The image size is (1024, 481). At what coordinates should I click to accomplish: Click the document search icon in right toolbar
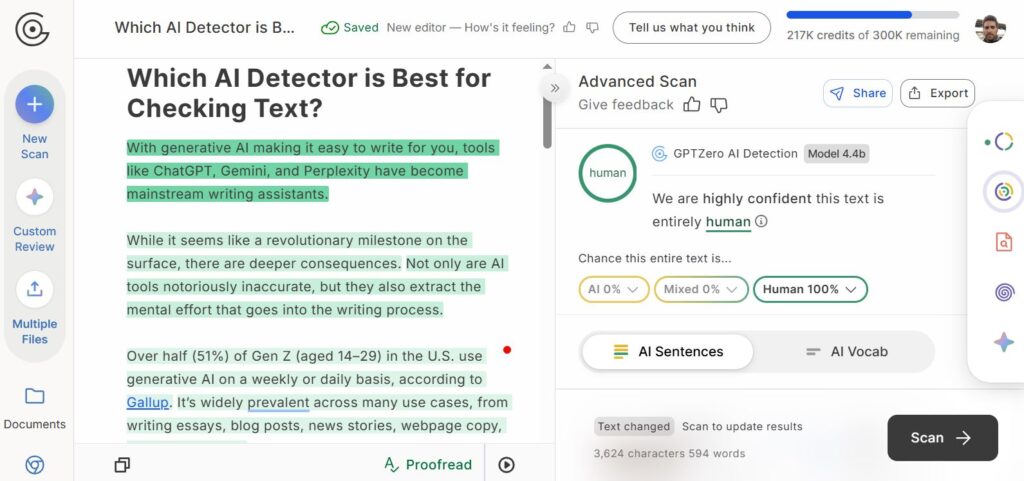tap(1004, 242)
